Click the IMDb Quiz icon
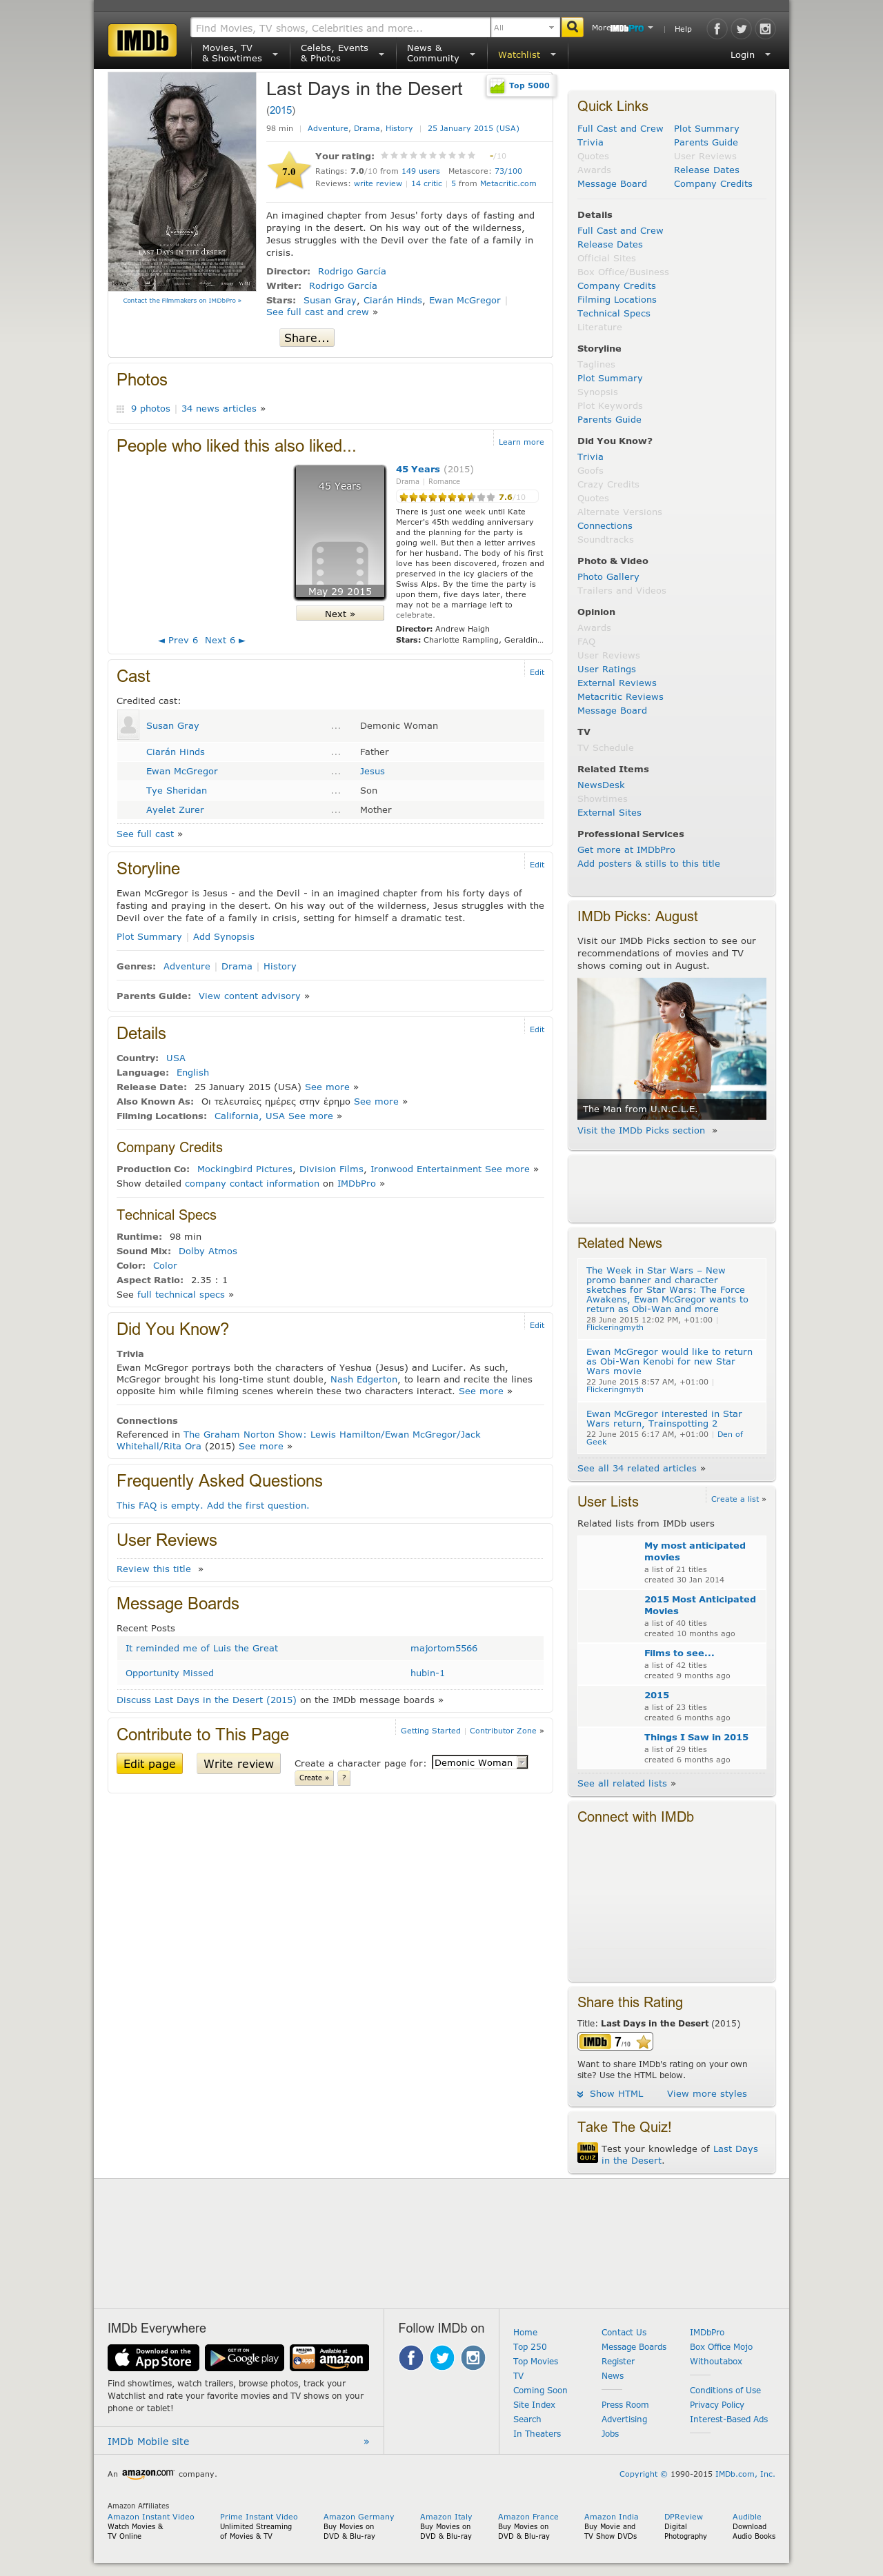883x2576 pixels. (587, 2153)
